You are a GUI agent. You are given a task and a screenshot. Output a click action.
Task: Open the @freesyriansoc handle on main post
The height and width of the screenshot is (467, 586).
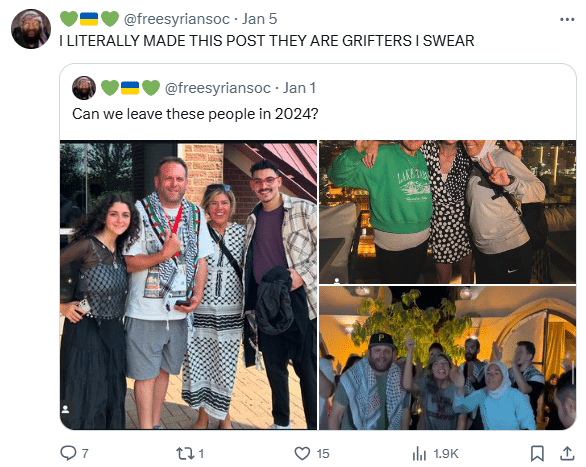(176, 19)
